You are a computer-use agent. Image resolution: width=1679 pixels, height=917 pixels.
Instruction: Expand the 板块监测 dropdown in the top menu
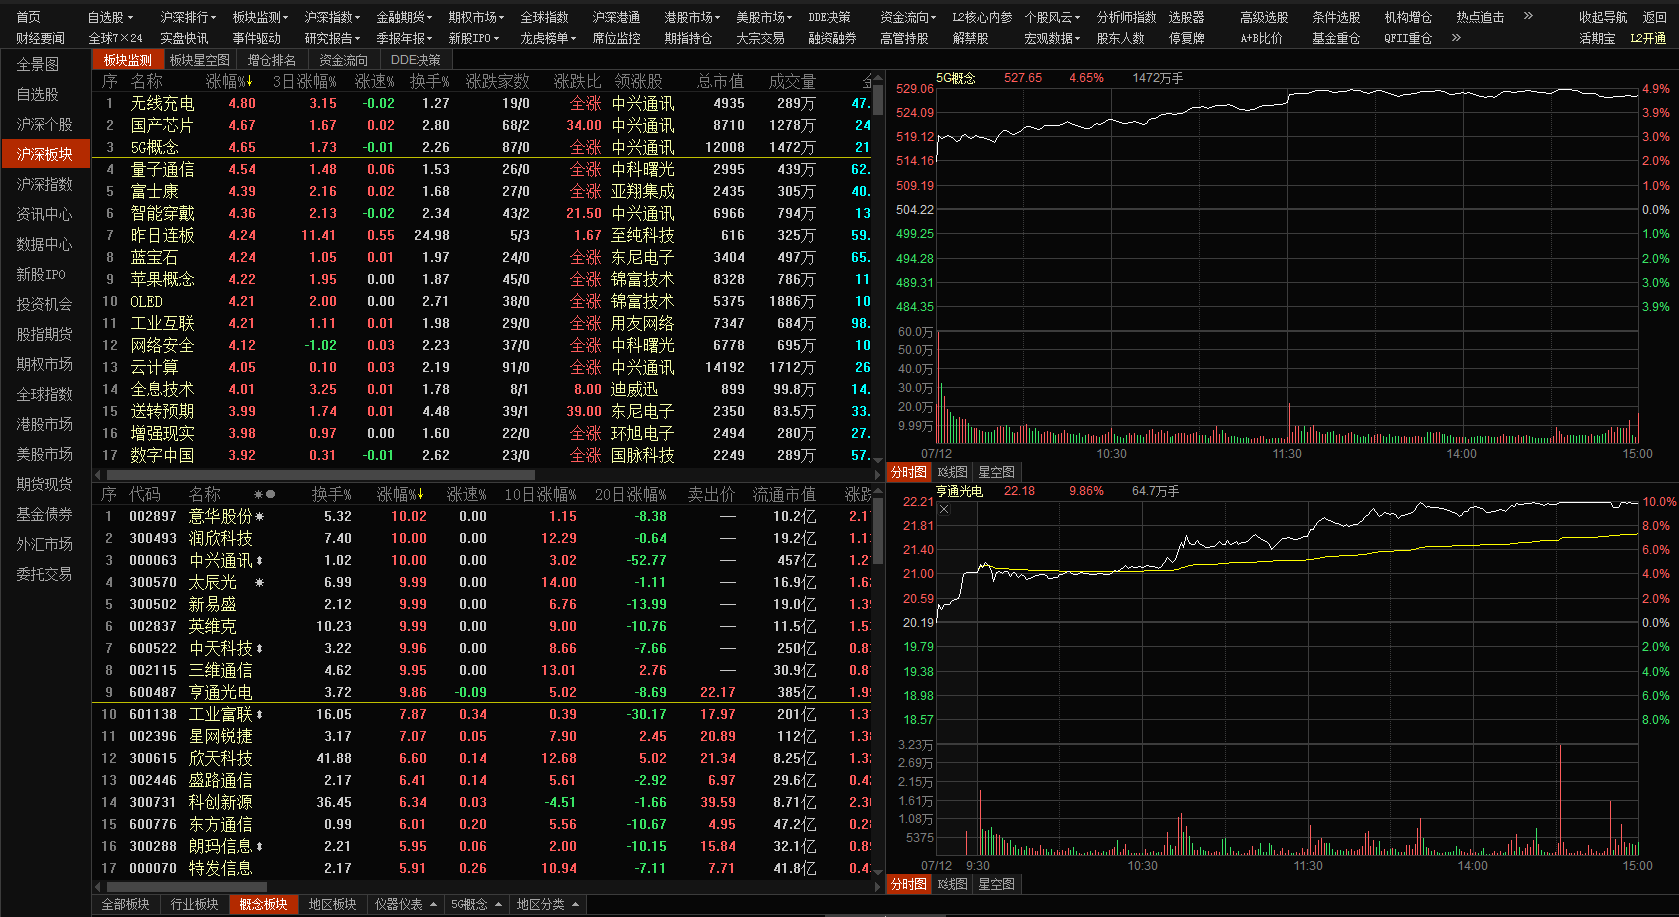(x=261, y=17)
